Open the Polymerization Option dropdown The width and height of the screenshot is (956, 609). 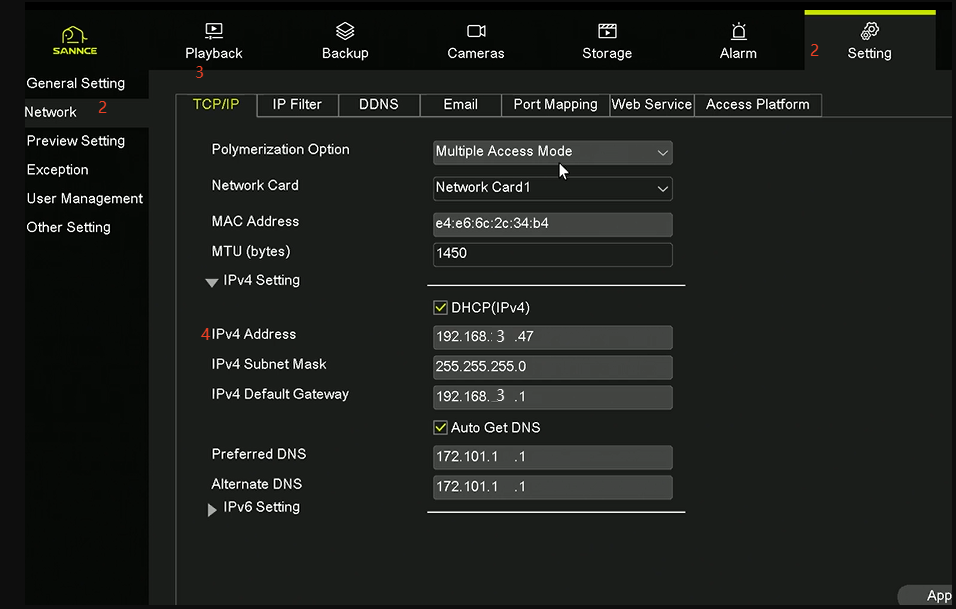(x=552, y=152)
